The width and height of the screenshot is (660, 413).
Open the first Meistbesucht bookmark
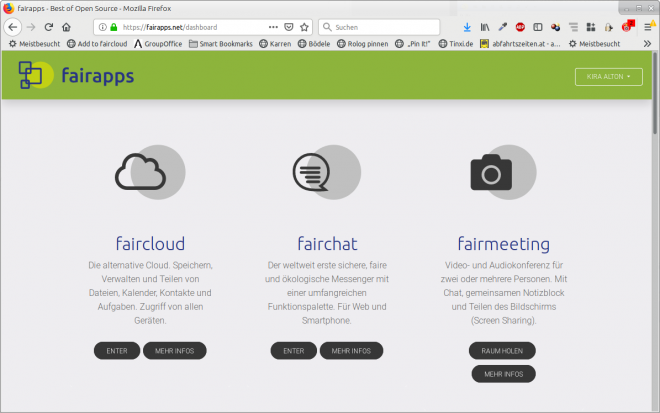(x=35, y=44)
